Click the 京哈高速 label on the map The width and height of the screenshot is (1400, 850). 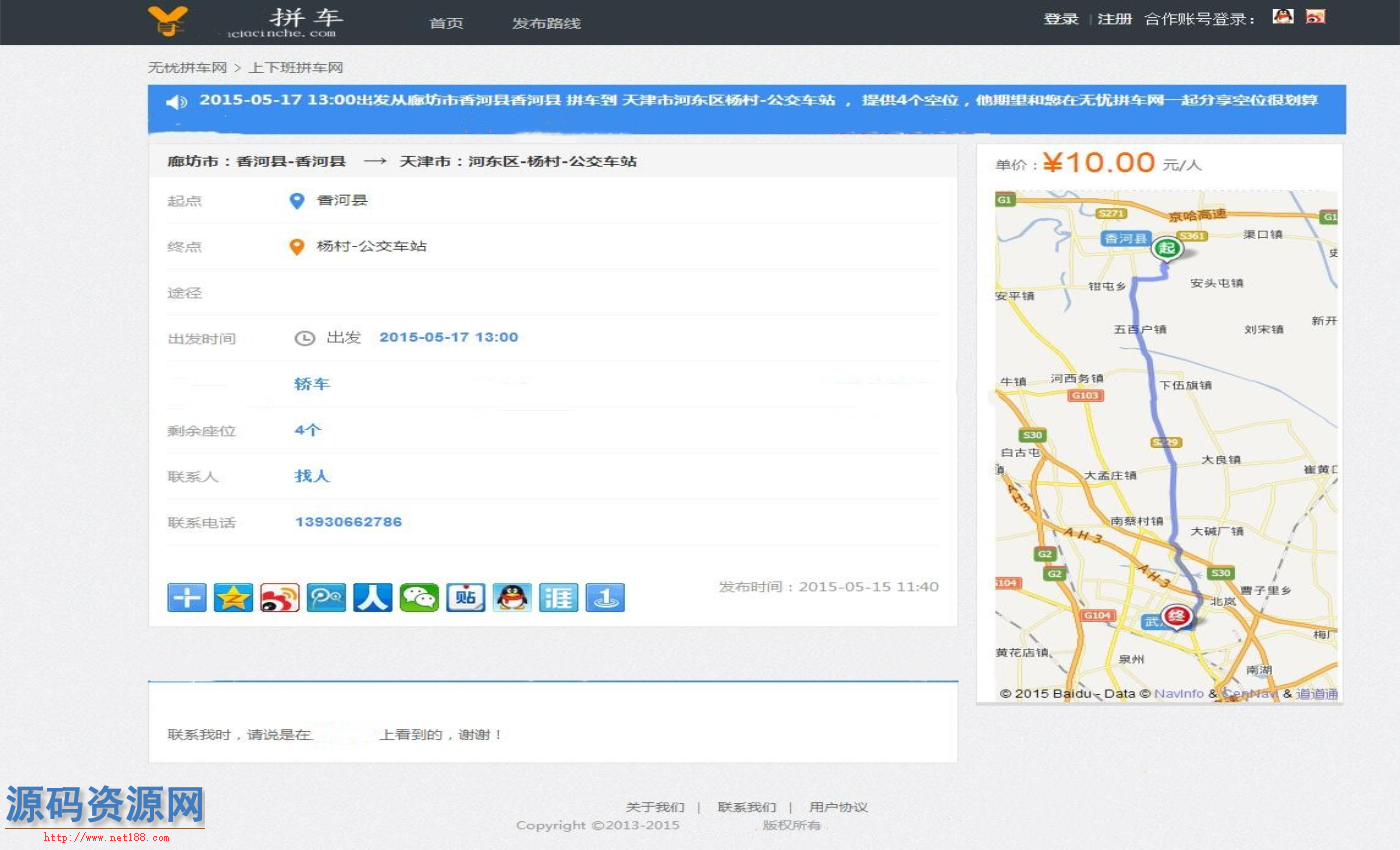[x=1197, y=216]
